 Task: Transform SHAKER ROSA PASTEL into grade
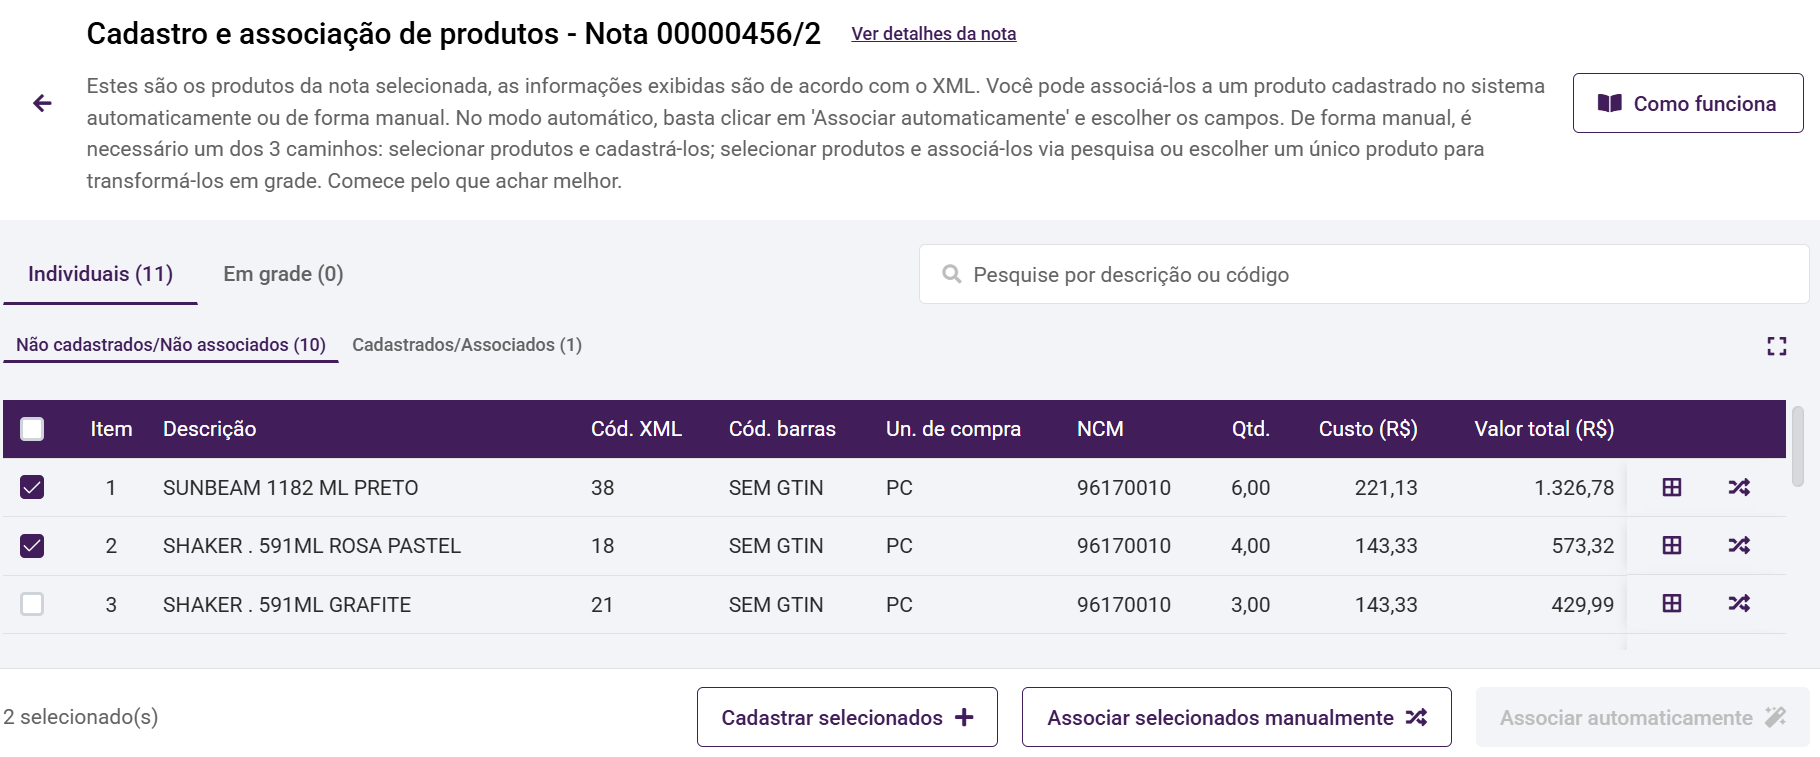[x=1671, y=545]
